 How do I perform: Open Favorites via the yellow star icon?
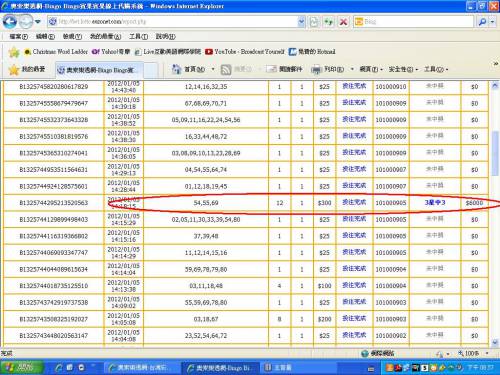point(14,69)
